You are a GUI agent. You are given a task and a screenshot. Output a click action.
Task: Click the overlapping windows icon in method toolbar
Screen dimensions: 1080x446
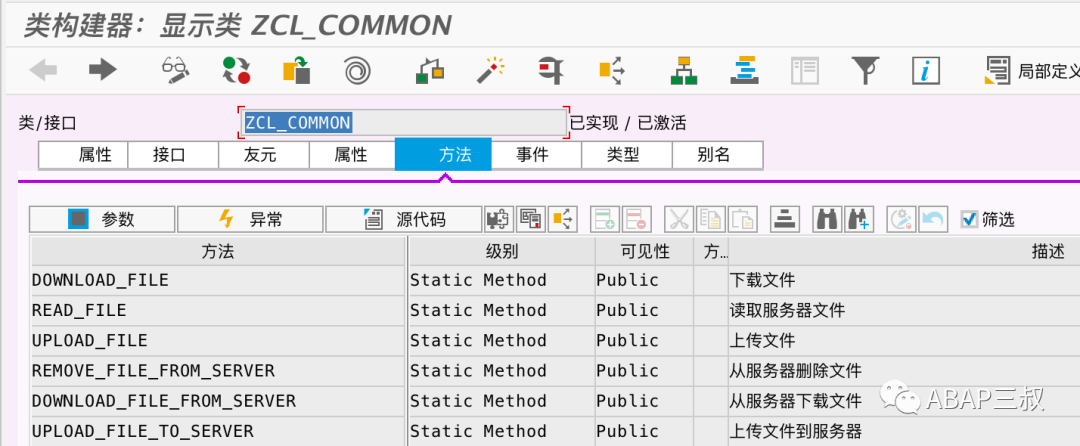(x=530, y=220)
